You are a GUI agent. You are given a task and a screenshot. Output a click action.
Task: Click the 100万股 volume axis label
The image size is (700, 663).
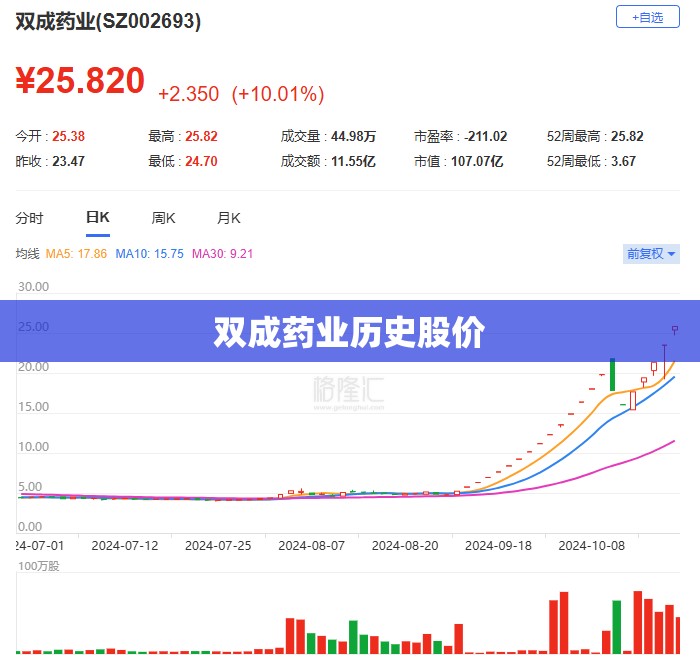38,566
